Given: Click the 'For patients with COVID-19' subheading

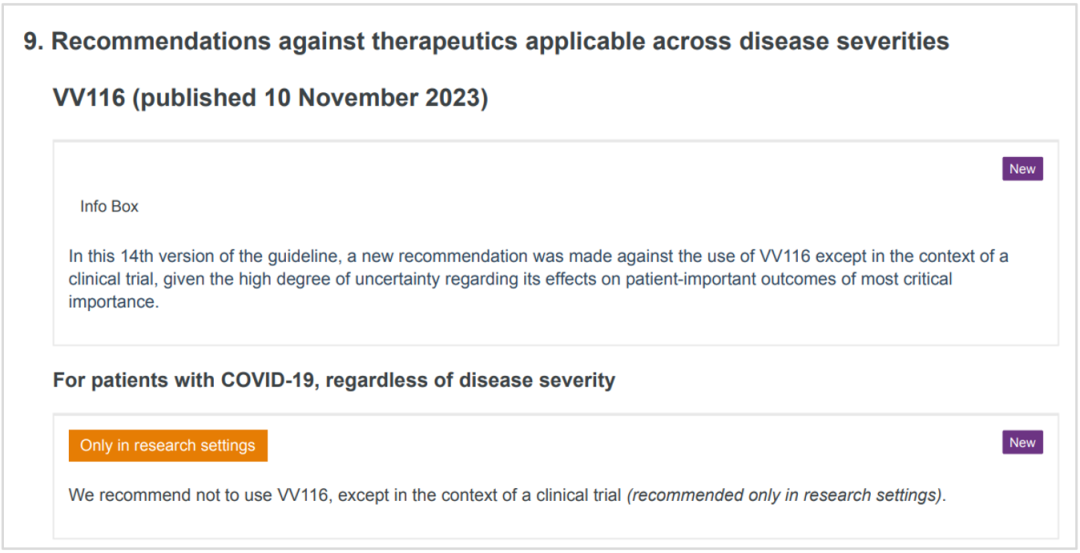Looking at the screenshot, I should point(334,379).
